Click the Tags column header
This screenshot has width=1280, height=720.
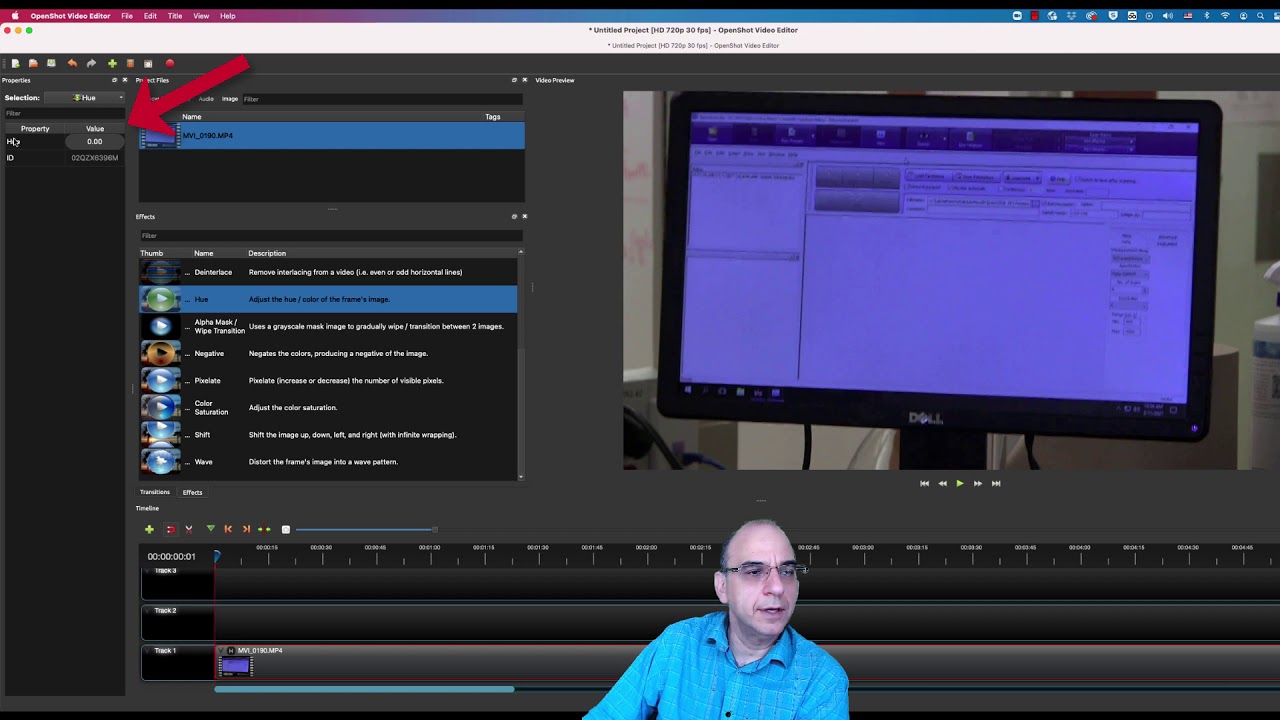click(493, 117)
